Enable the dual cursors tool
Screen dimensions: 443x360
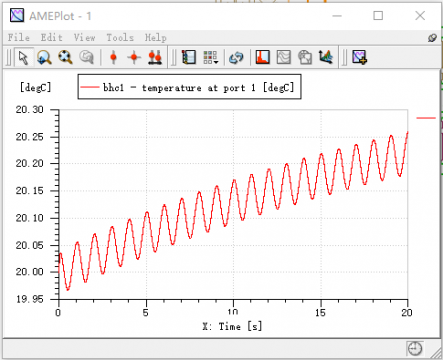click(x=155, y=58)
